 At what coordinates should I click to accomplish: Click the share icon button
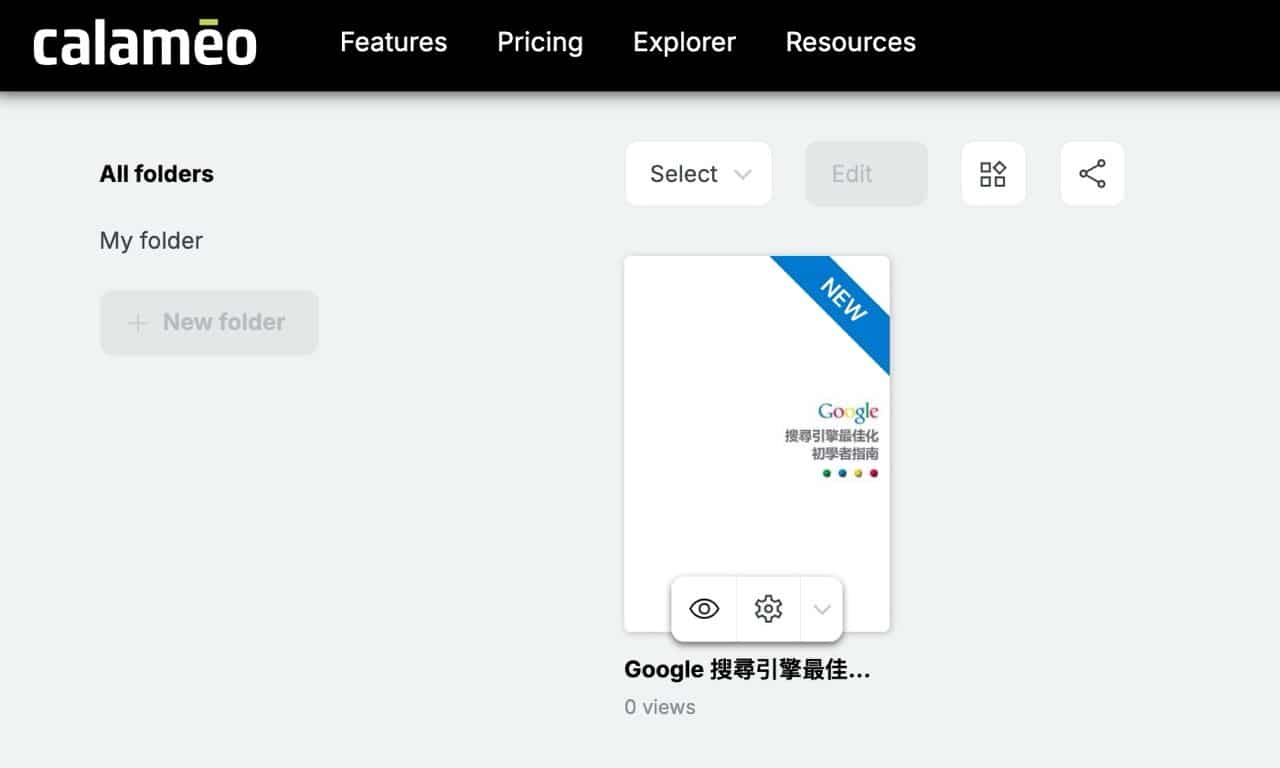1092,174
